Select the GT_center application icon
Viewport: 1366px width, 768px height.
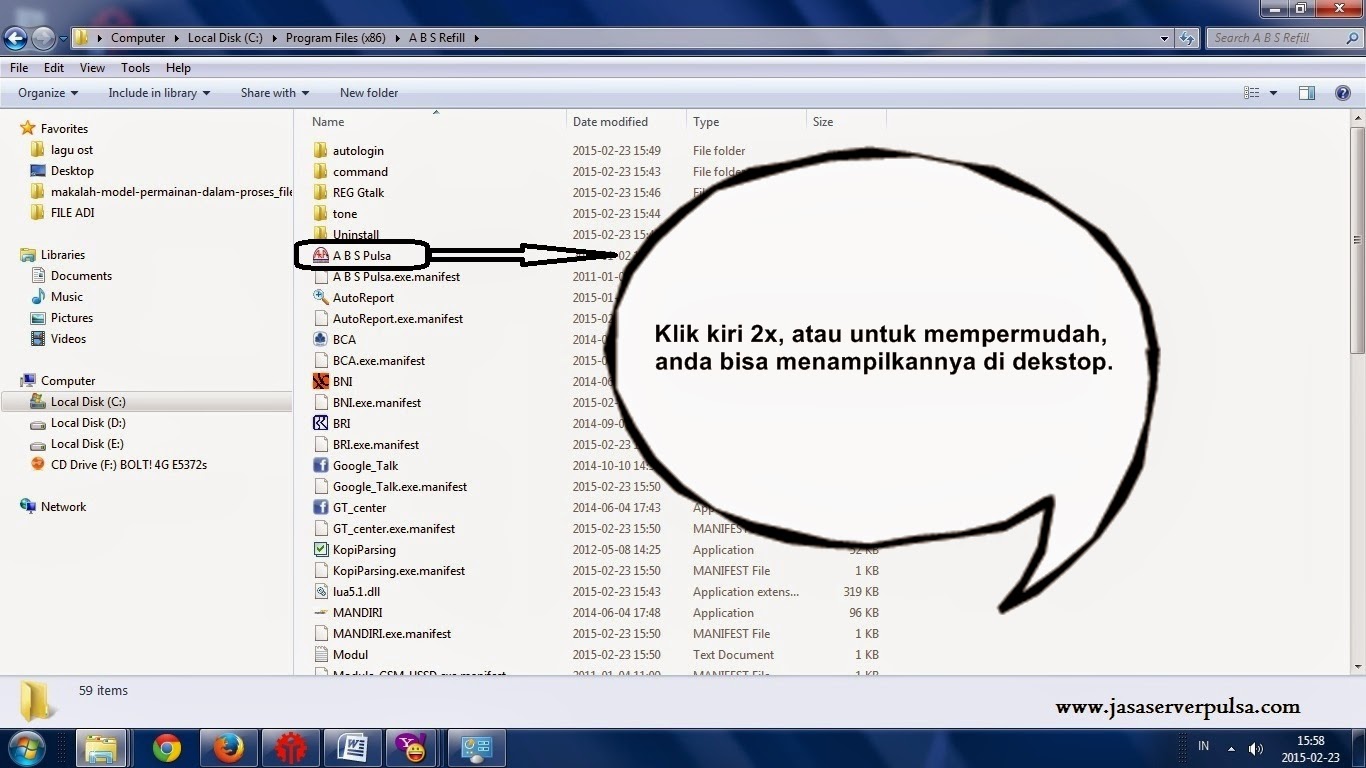320,507
